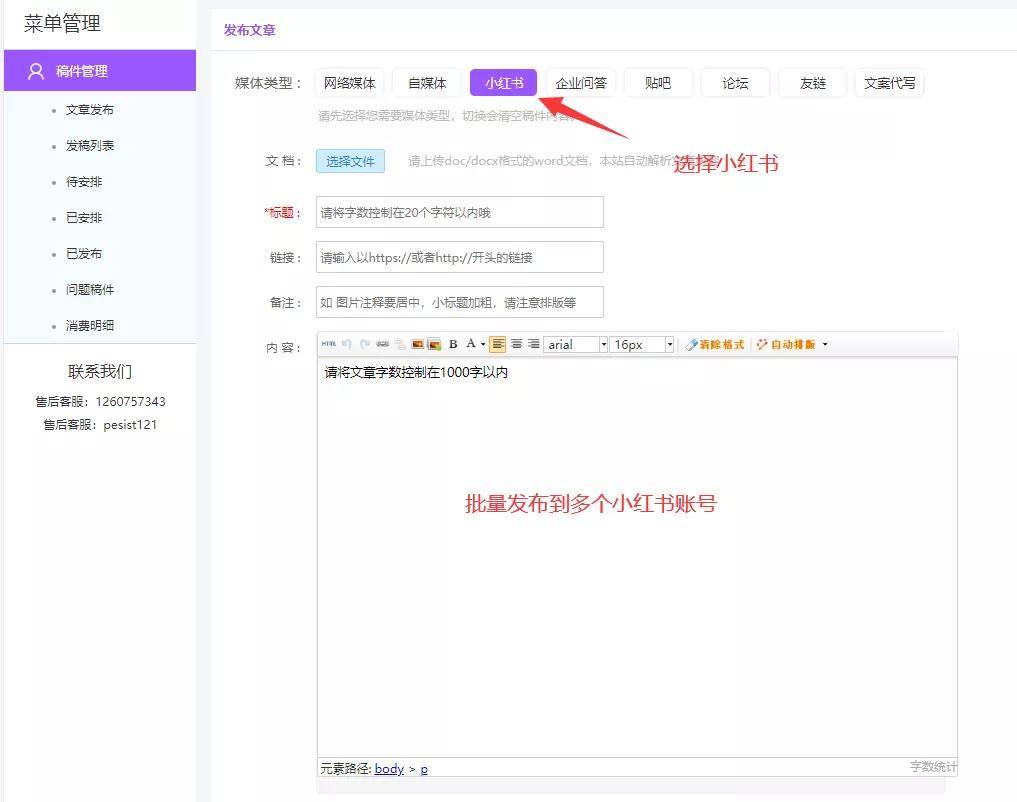Open the arial font family dropdown
Viewport: 1017px width, 802px height.
click(x=576, y=345)
